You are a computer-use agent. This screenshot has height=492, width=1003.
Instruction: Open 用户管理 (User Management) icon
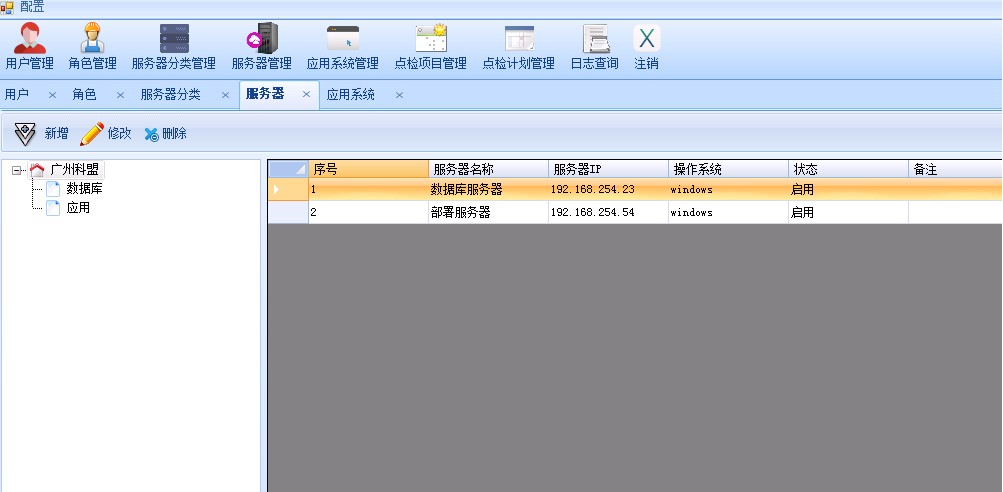click(29, 38)
